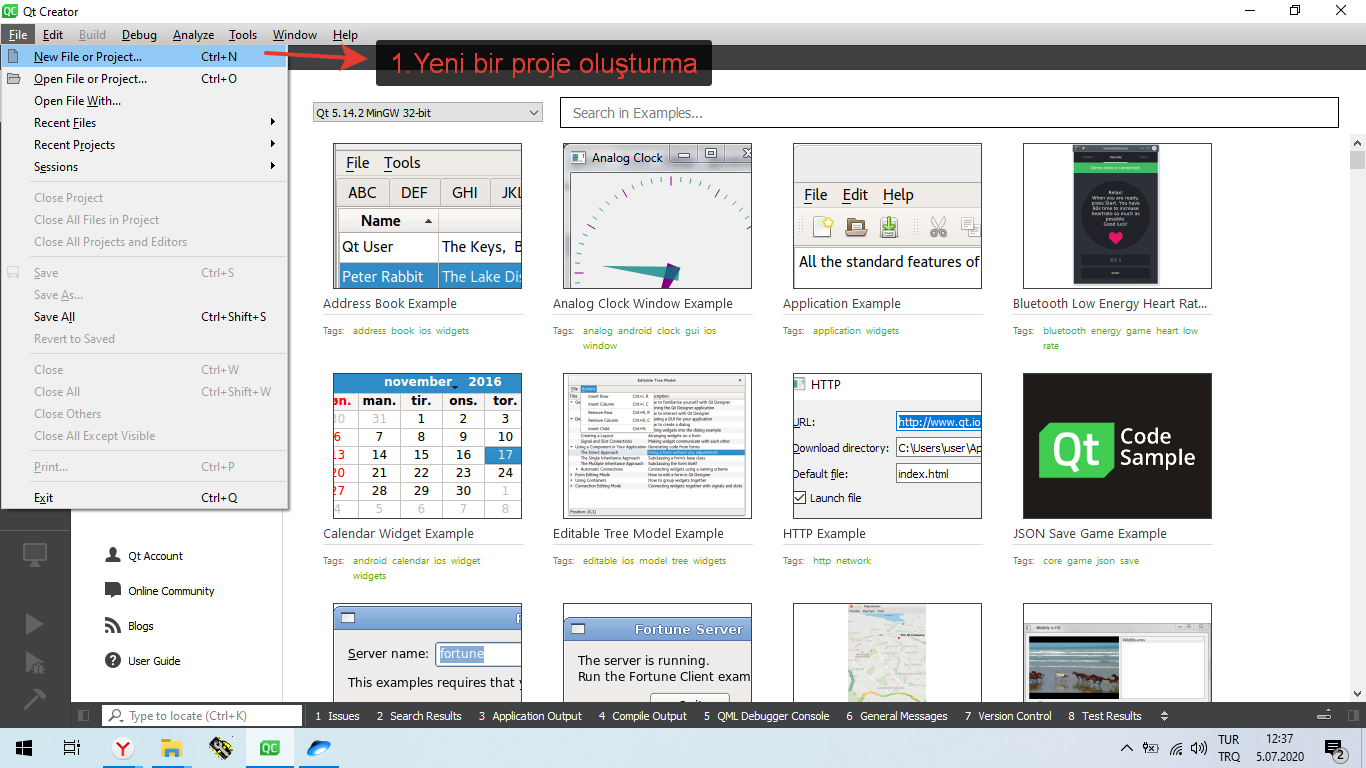This screenshot has width=1366, height=768.
Task: Click the vertical scrollbar of examples list
Action: point(1357,400)
